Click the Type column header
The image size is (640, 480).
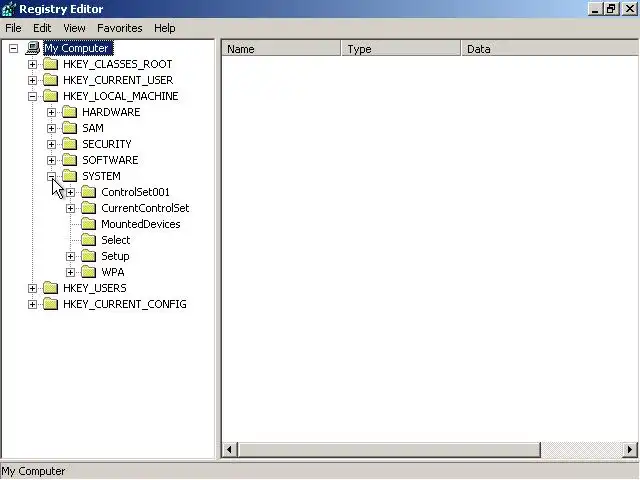401,49
